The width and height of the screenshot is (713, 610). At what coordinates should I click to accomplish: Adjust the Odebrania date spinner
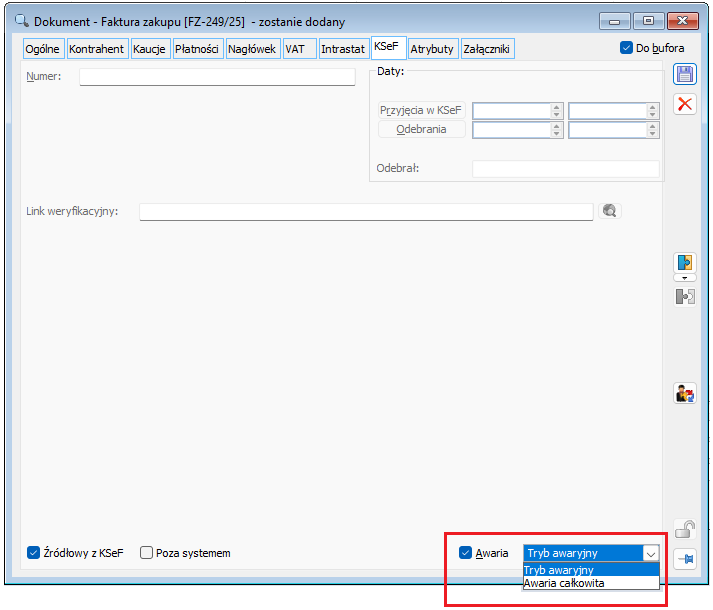[x=557, y=130]
